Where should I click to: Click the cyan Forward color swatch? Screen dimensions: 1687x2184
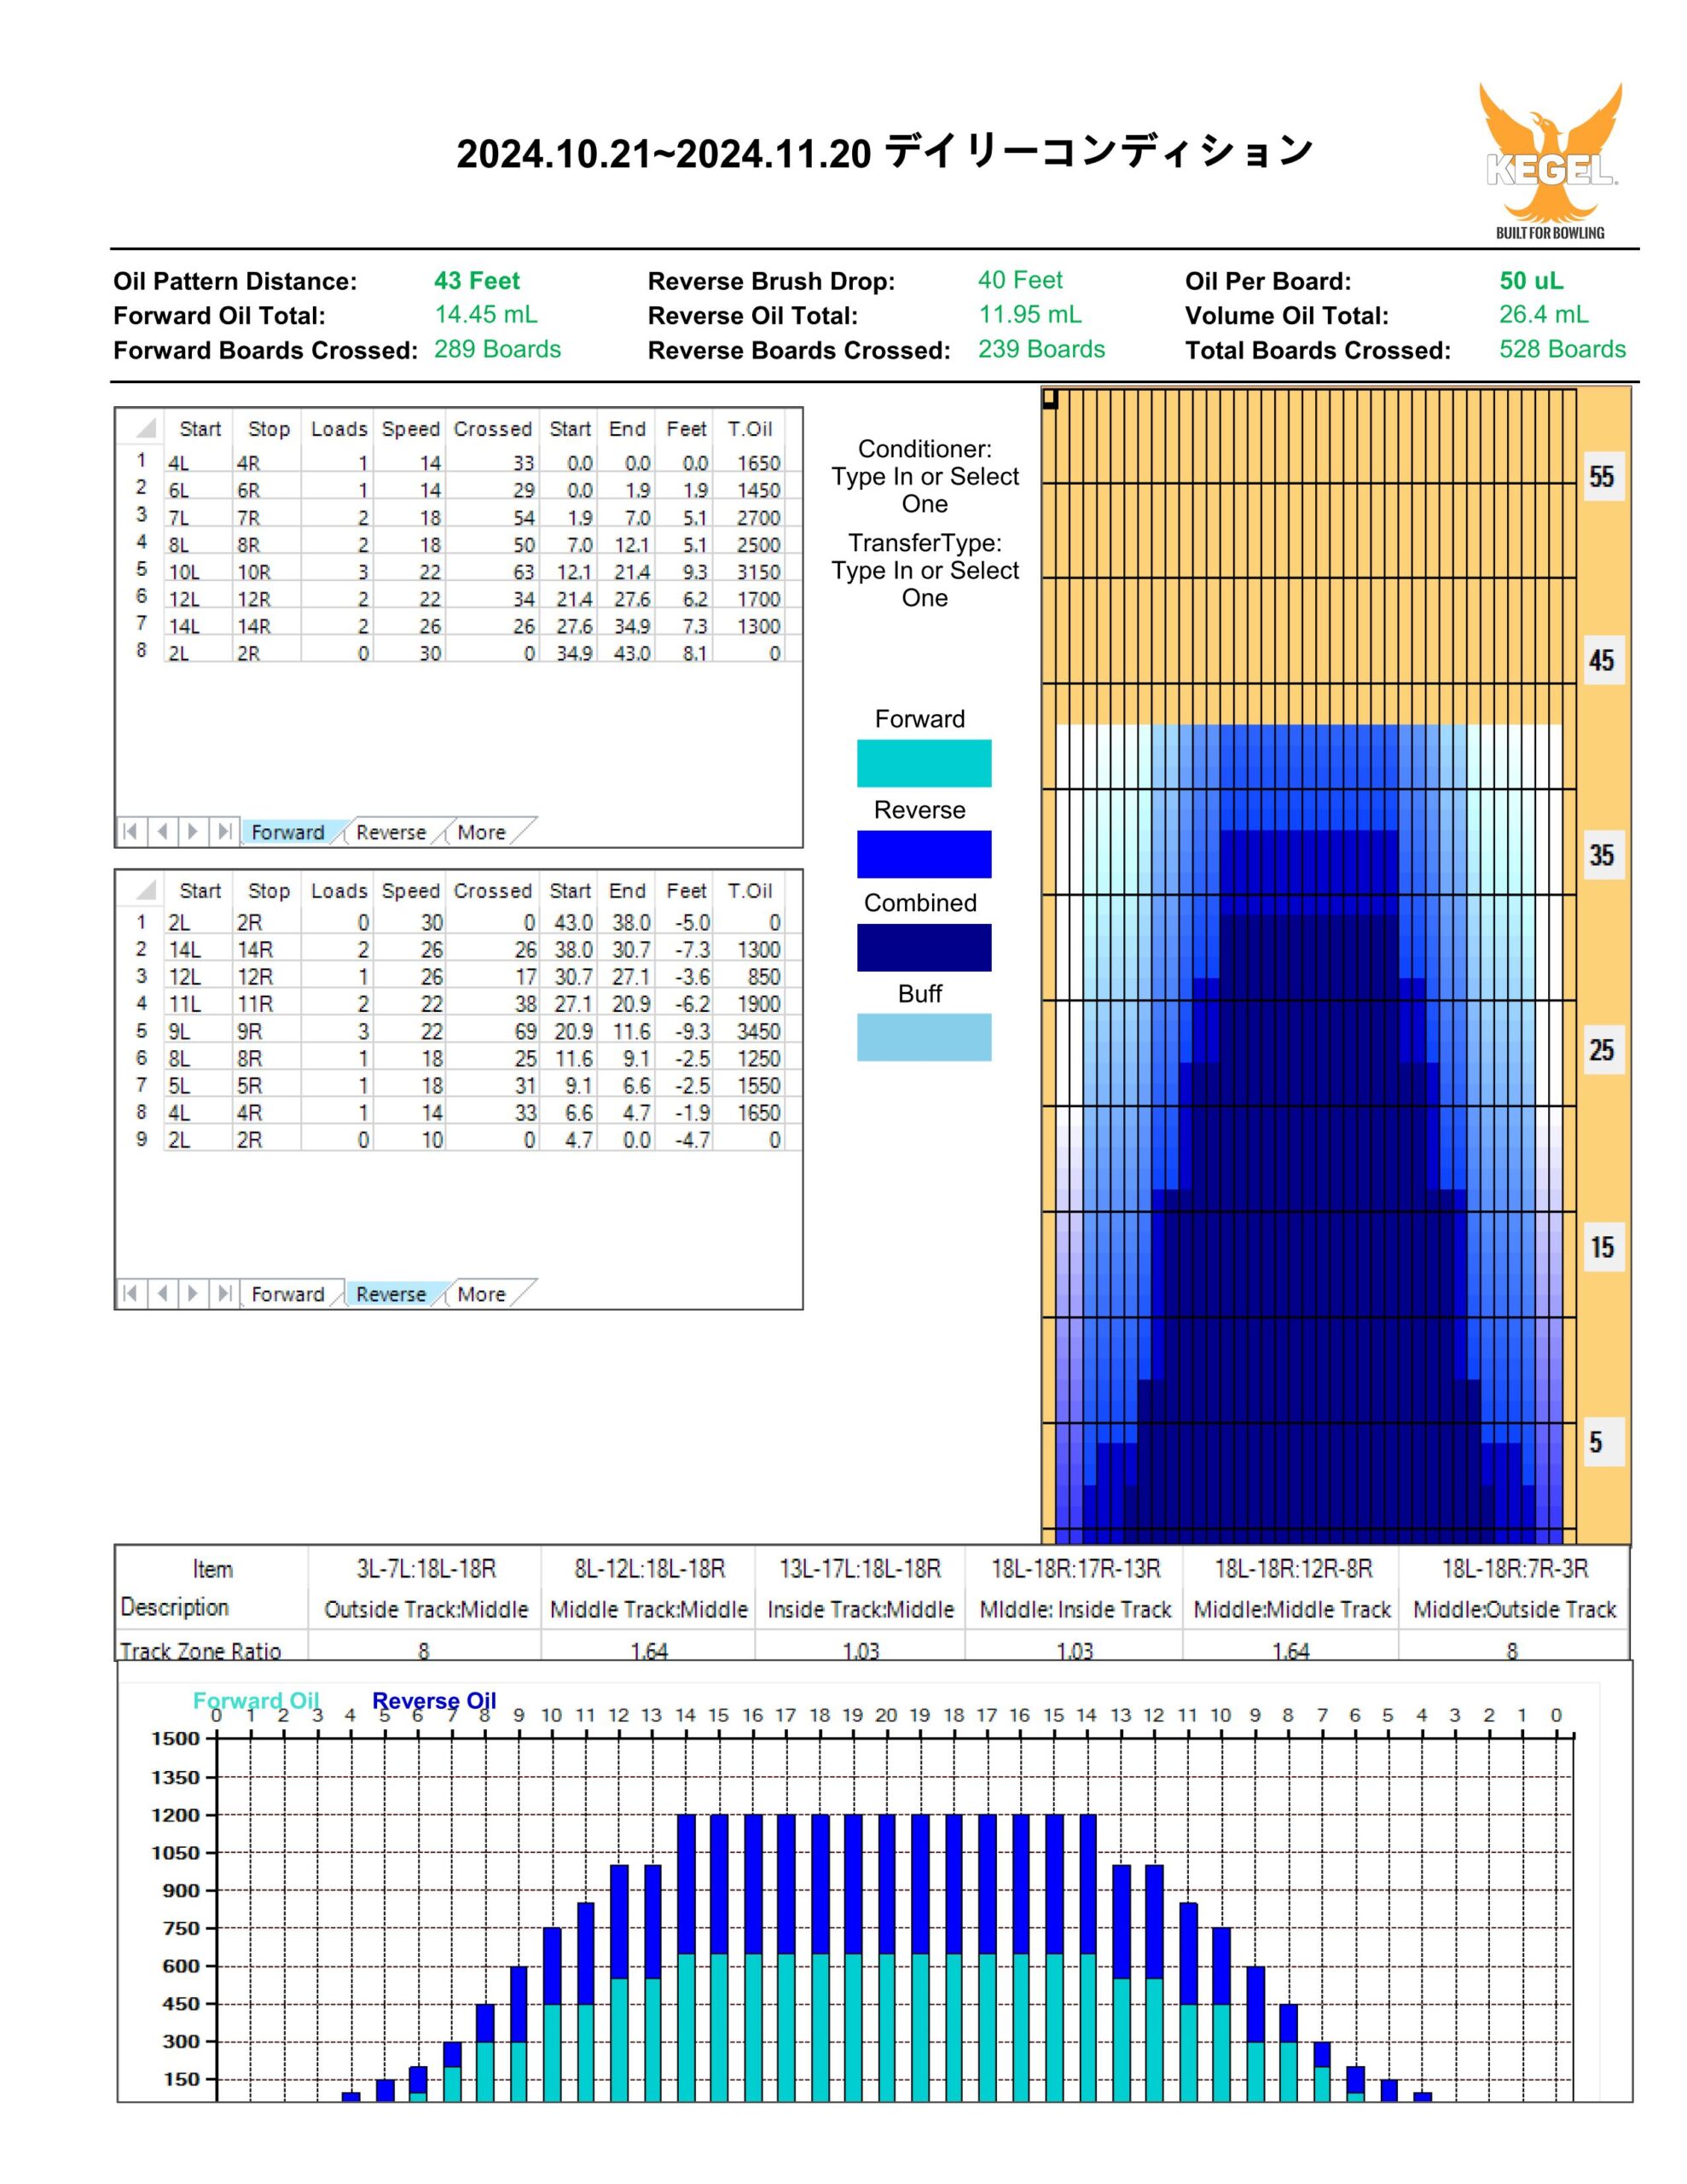pyautogui.click(x=924, y=763)
